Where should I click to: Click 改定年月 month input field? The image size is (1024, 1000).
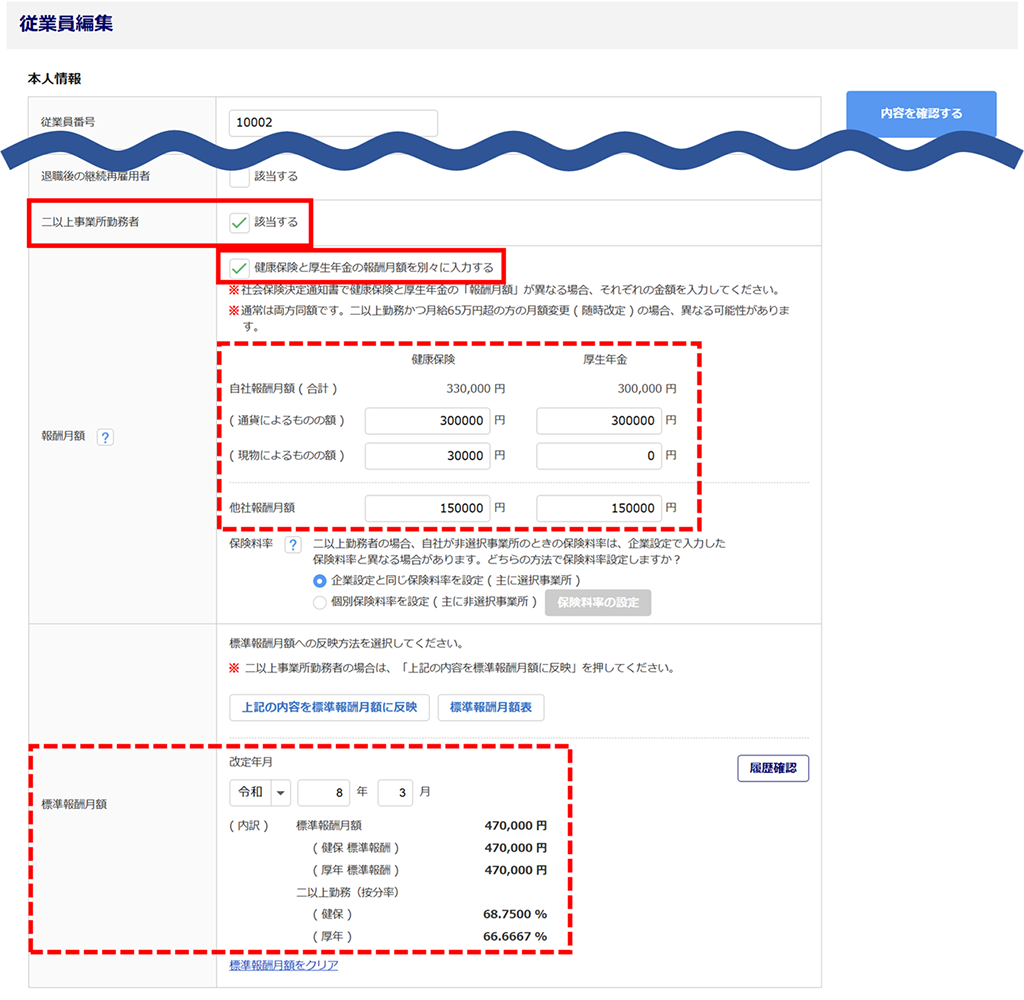395,792
